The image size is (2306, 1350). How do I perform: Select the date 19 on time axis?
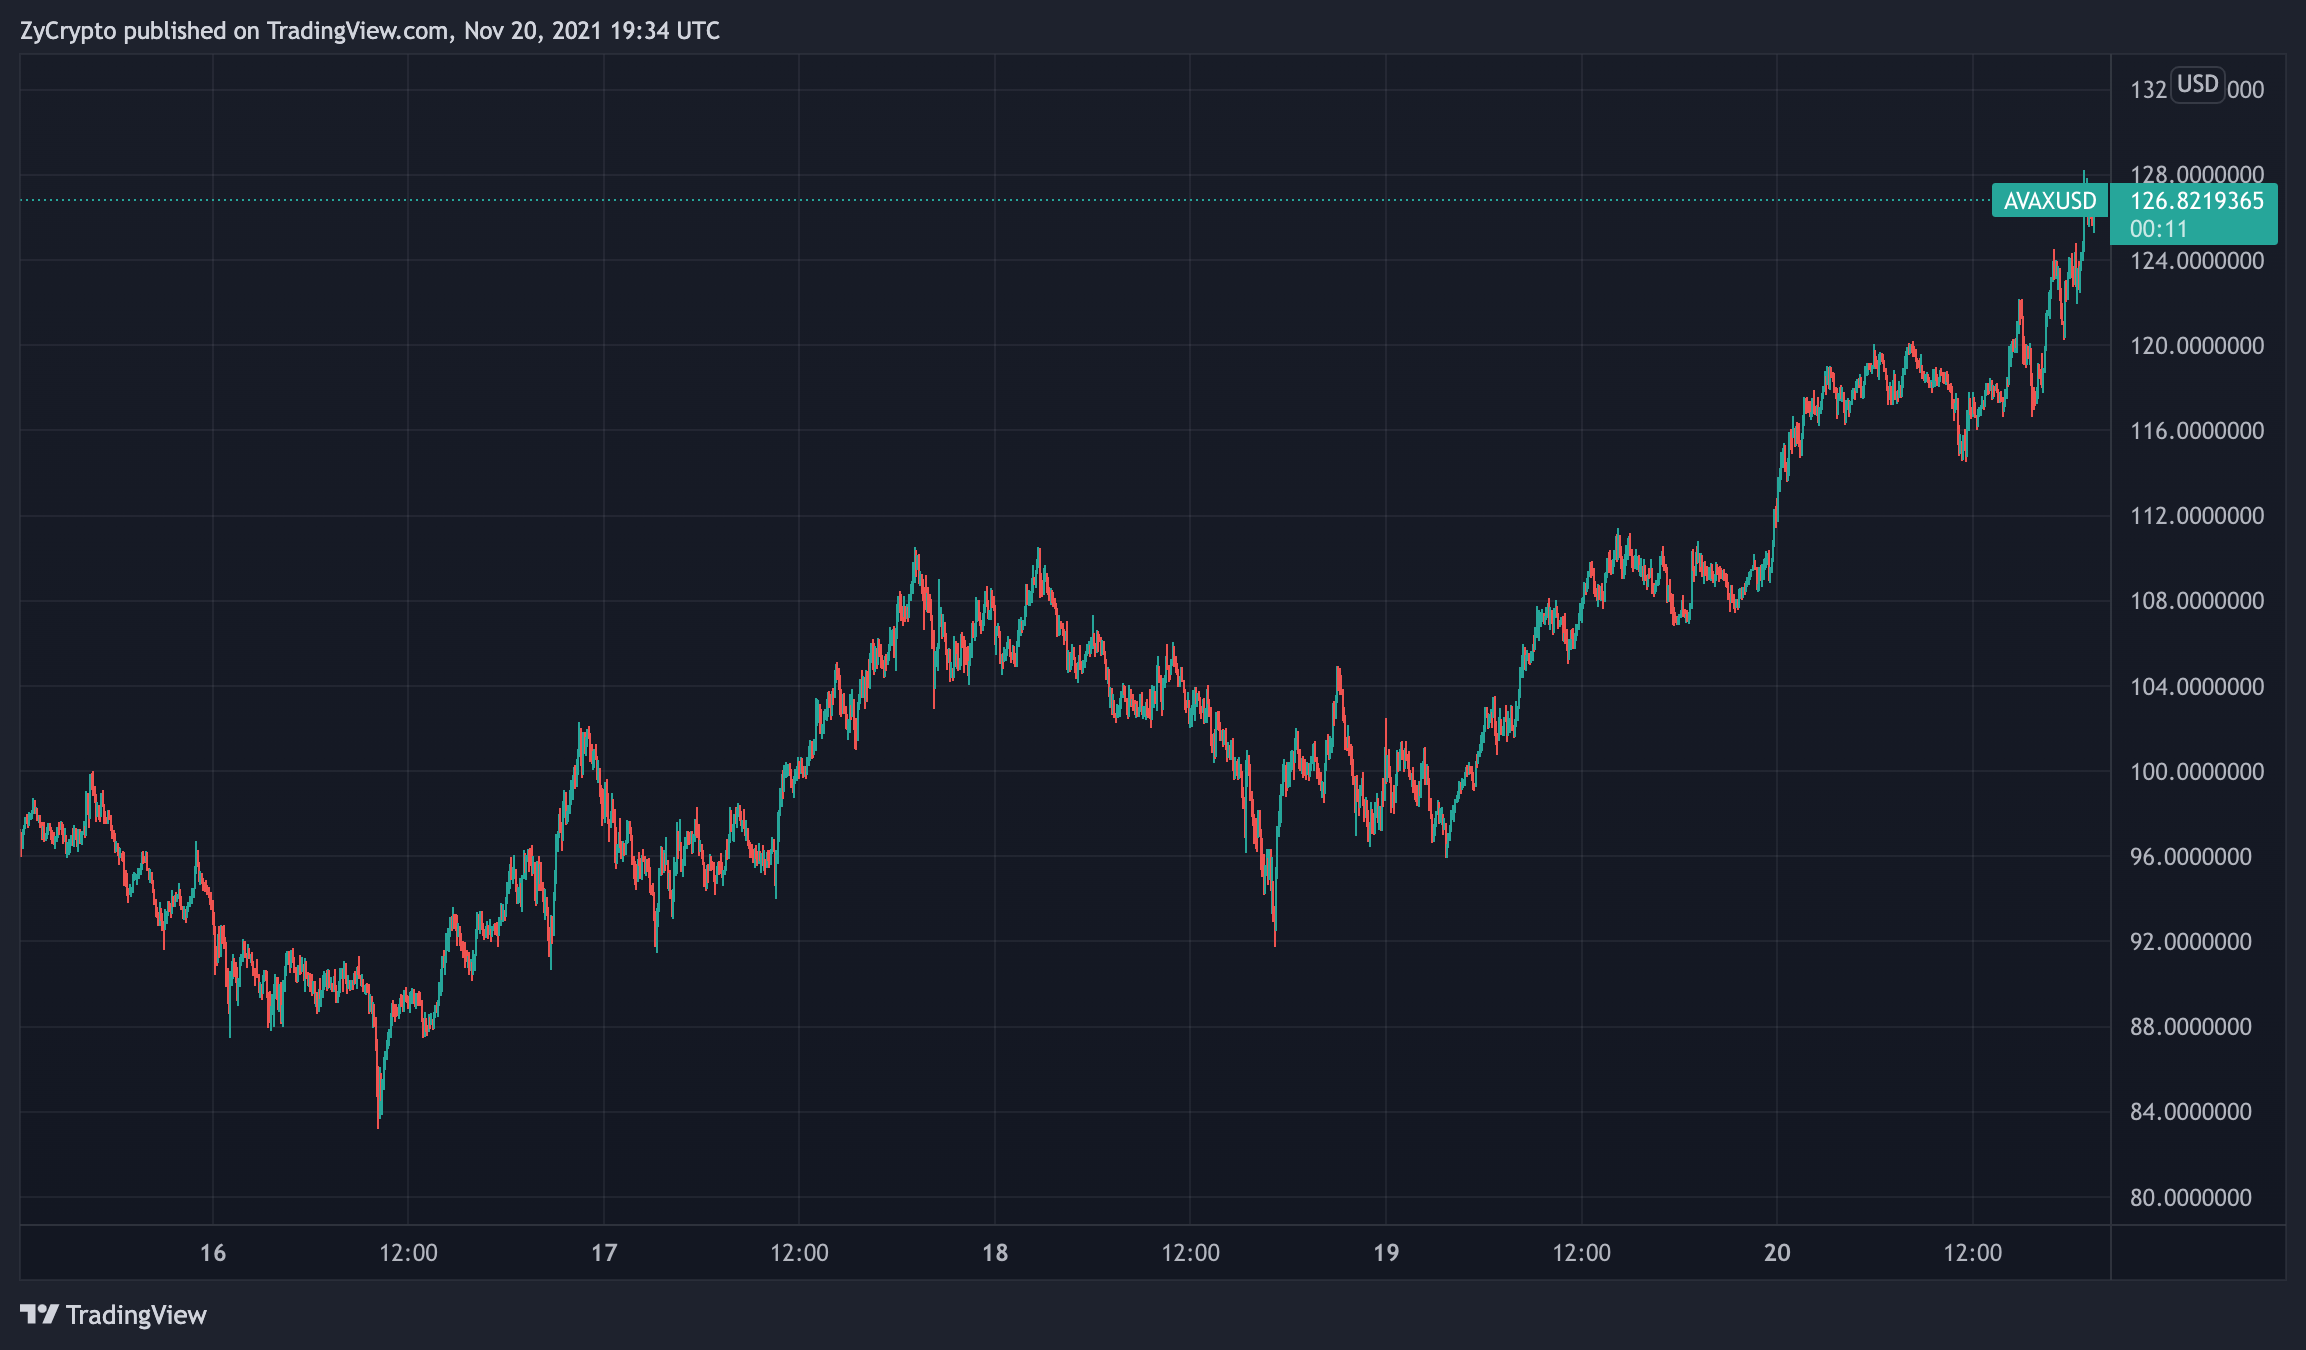tap(1386, 1253)
